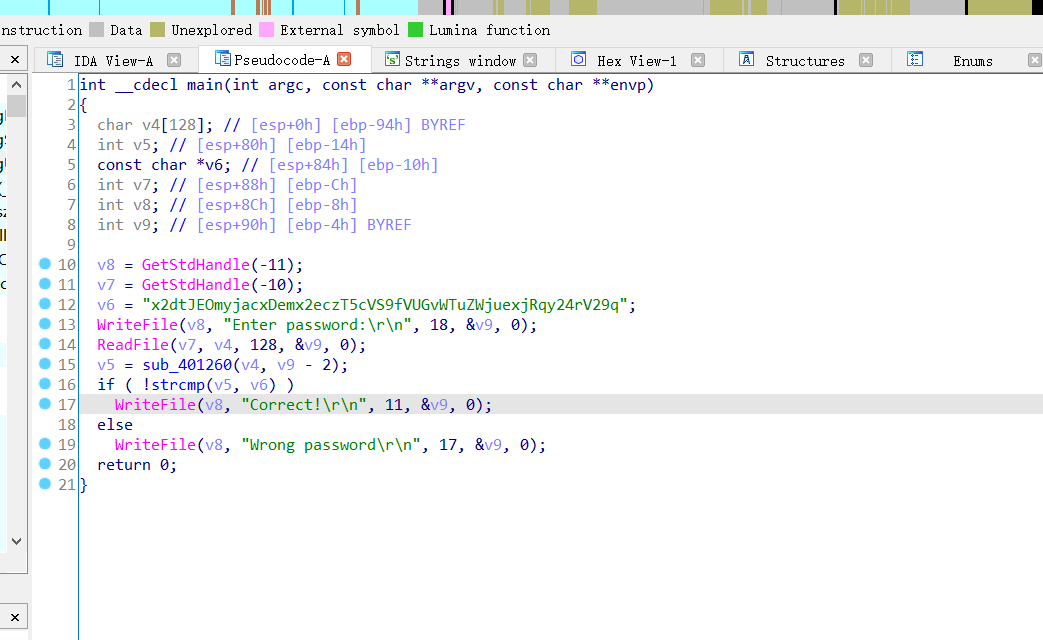The image size is (1043, 640).
Task: Close the Strings window tab
Action: tap(530, 60)
